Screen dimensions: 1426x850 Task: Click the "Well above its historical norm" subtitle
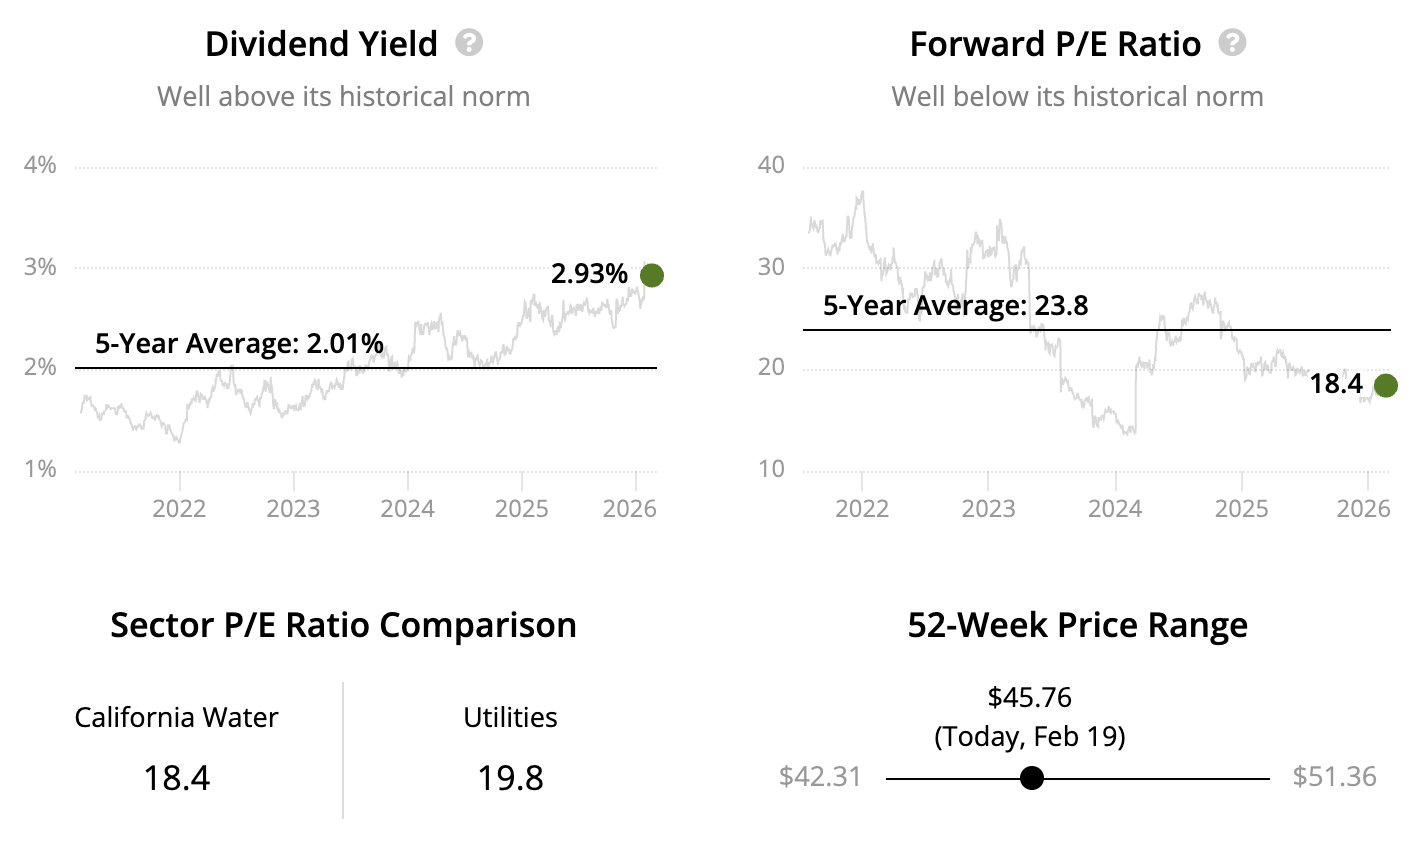coord(343,97)
